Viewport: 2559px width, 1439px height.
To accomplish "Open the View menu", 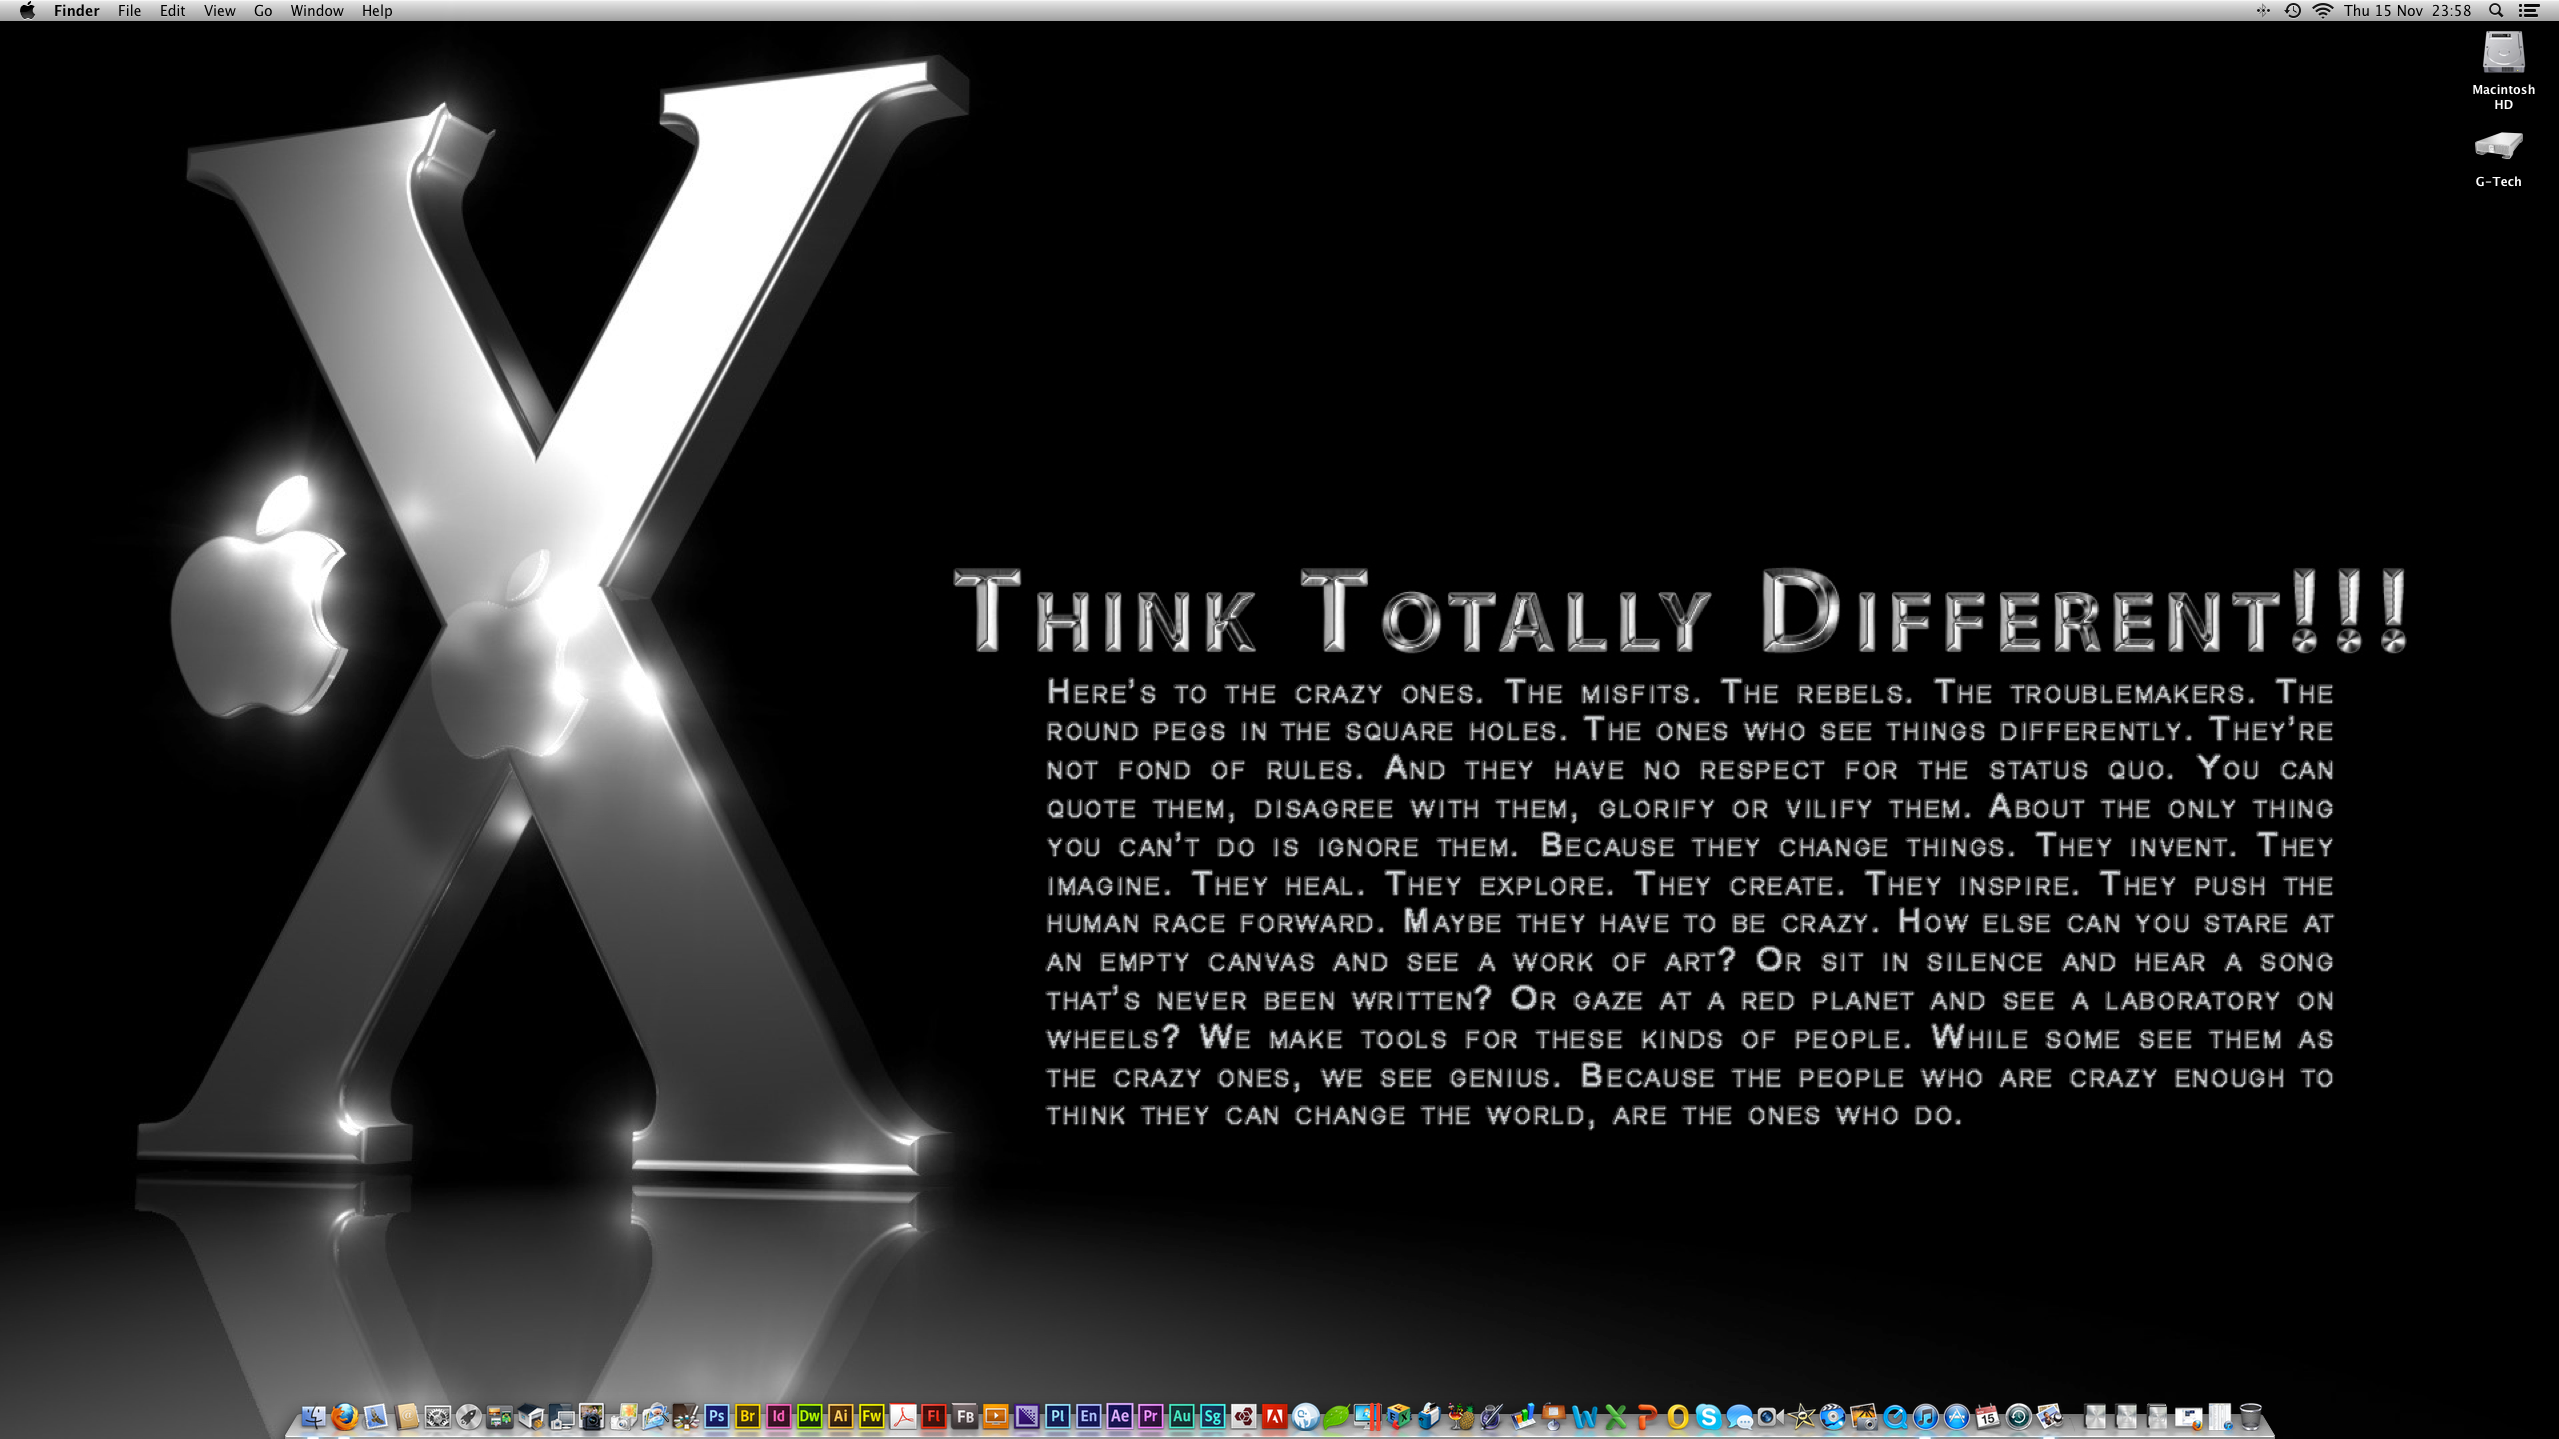I will [219, 10].
